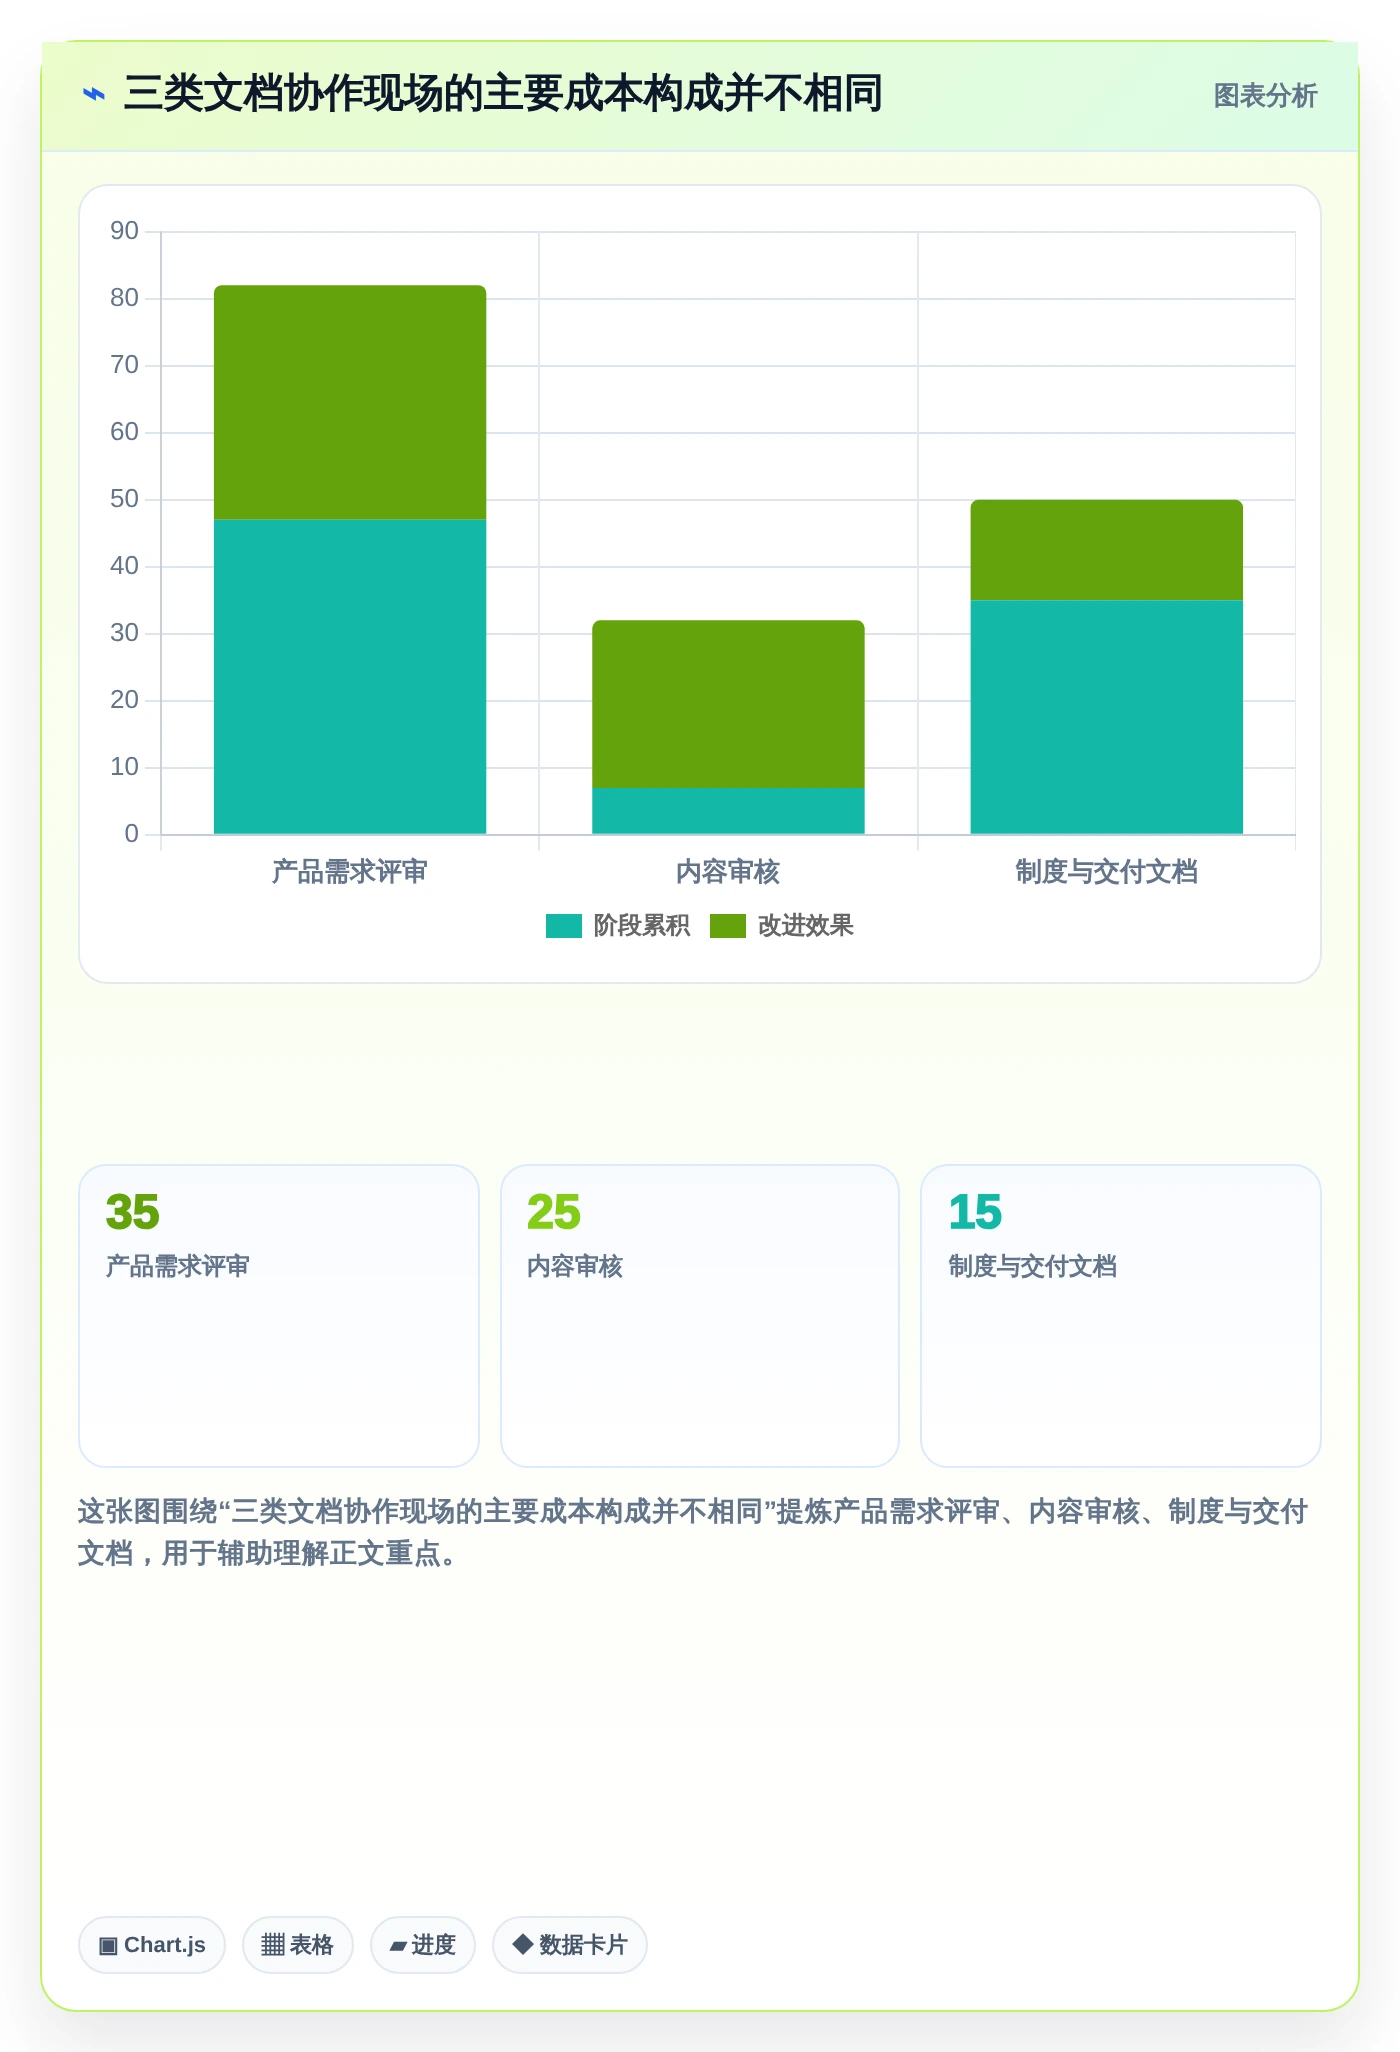Click the y-axis tick label 90
The width and height of the screenshot is (1400, 2052).
(x=125, y=231)
